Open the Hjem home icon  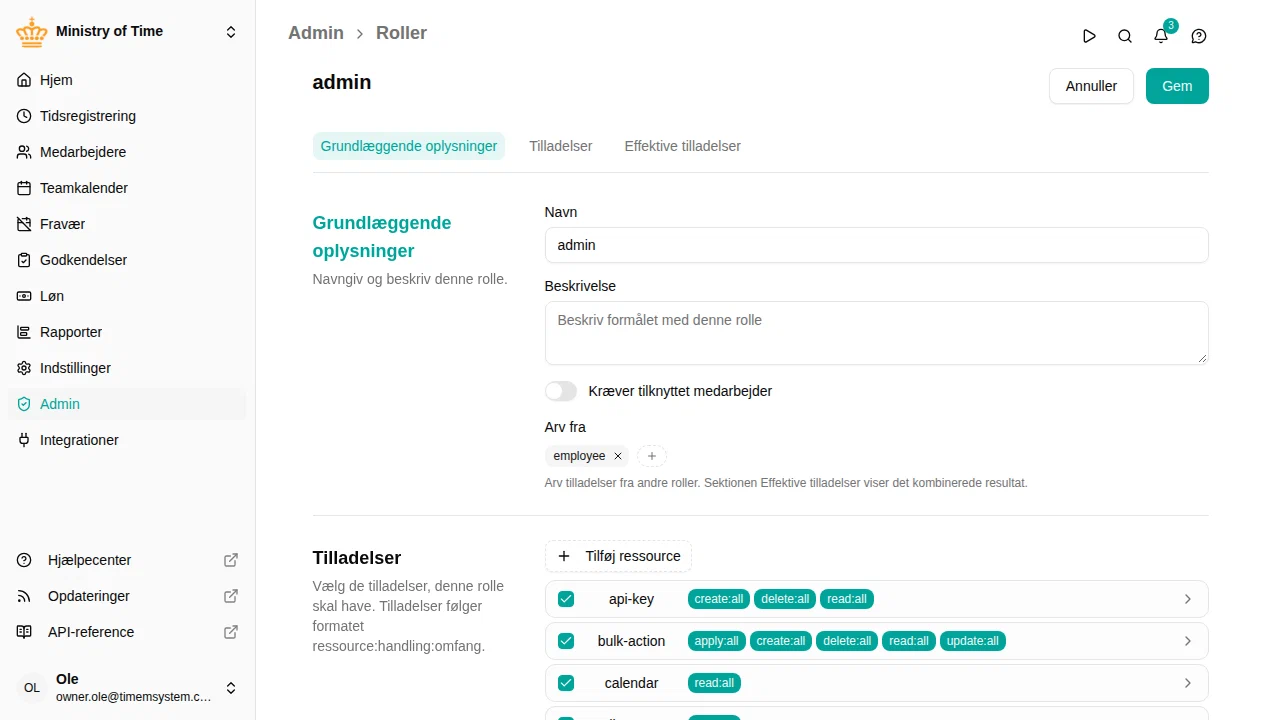[x=25, y=80]
